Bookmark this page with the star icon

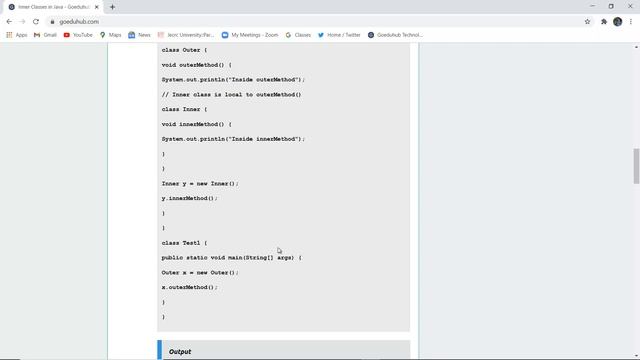(x=587, y=22)
